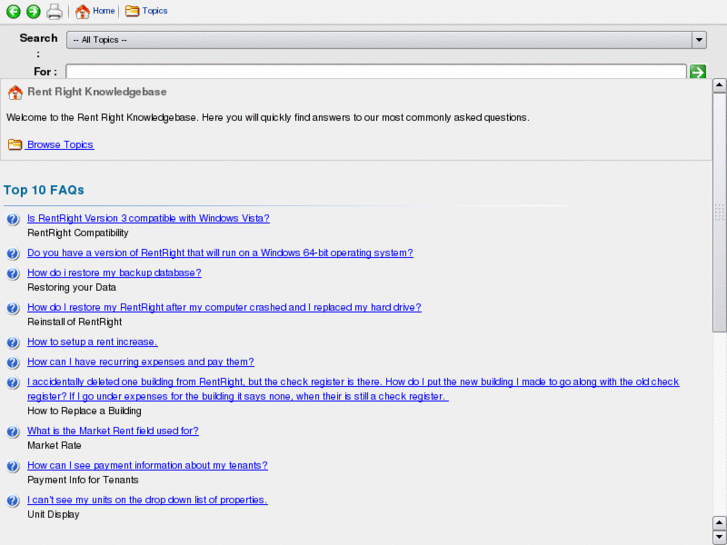727x545 pixels.
Task: Open FAQ about units on drop down list
Action: pyautogui.click(x=147, y=500)
